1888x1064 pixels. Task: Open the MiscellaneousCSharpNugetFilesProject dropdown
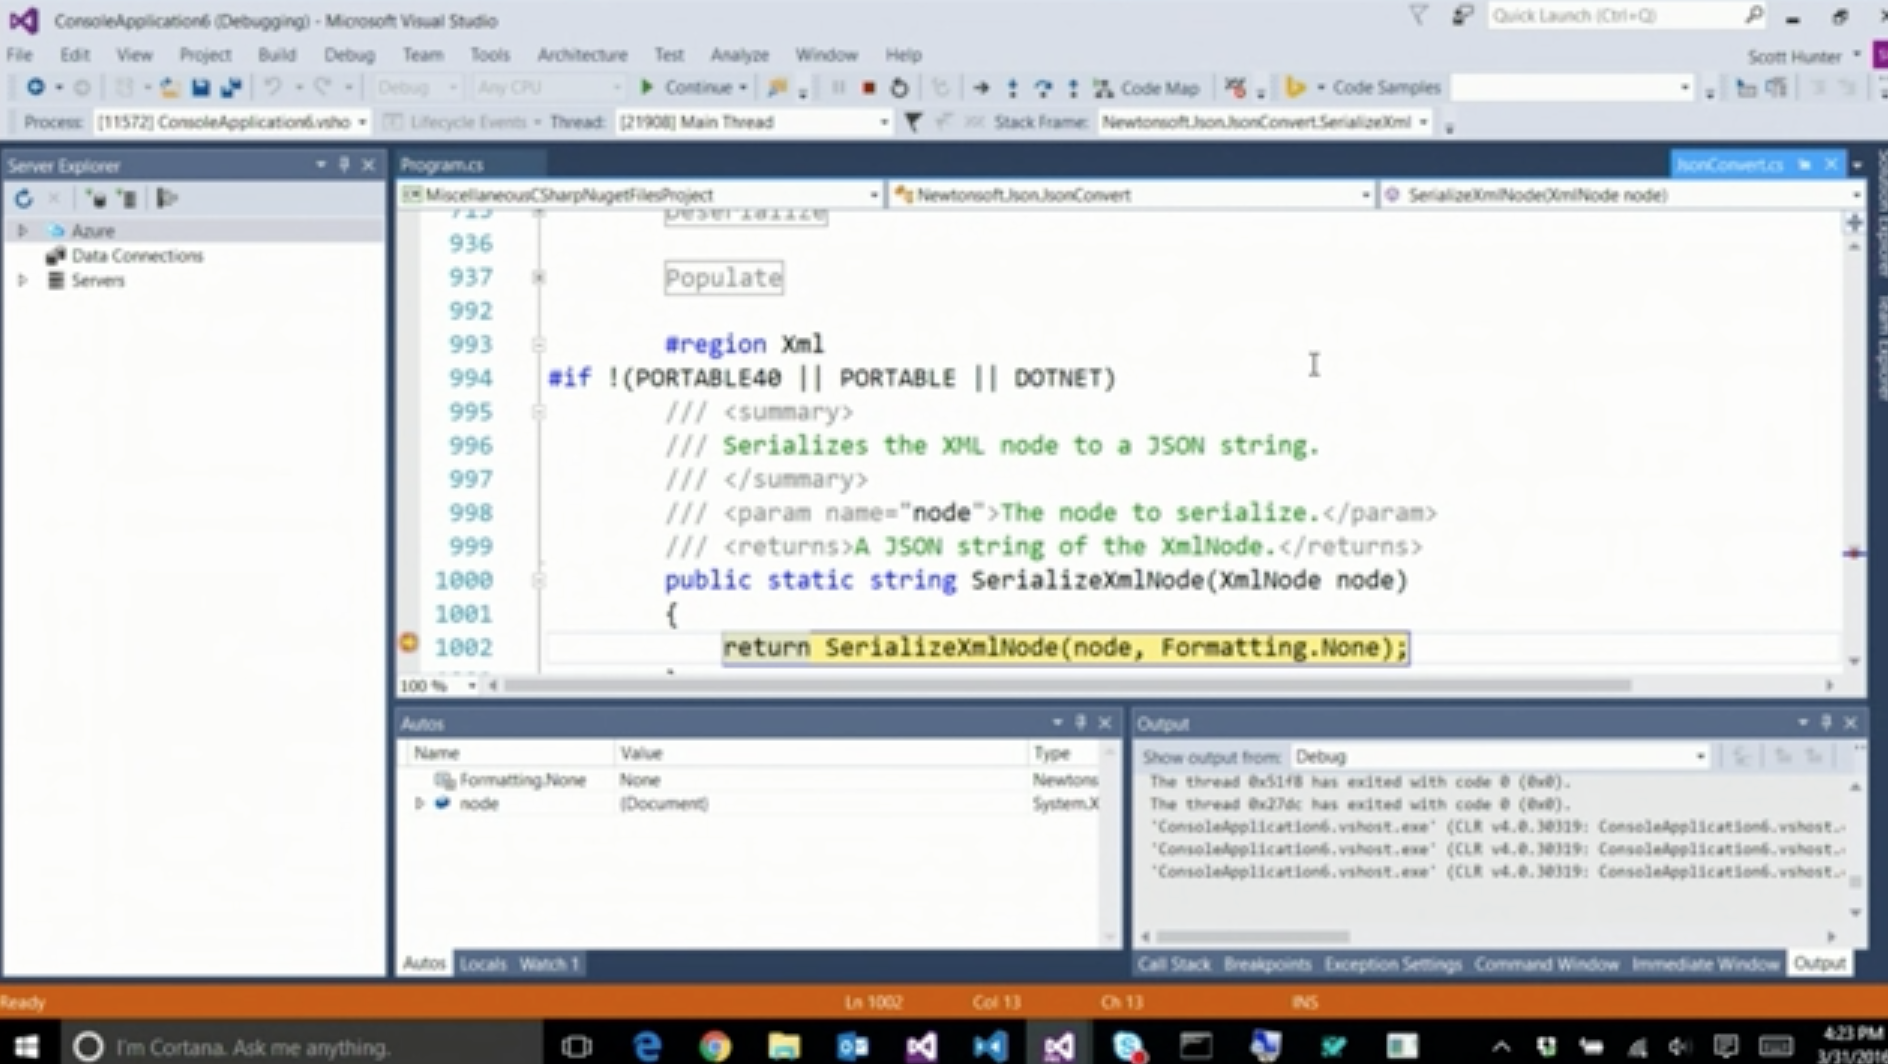640,195
